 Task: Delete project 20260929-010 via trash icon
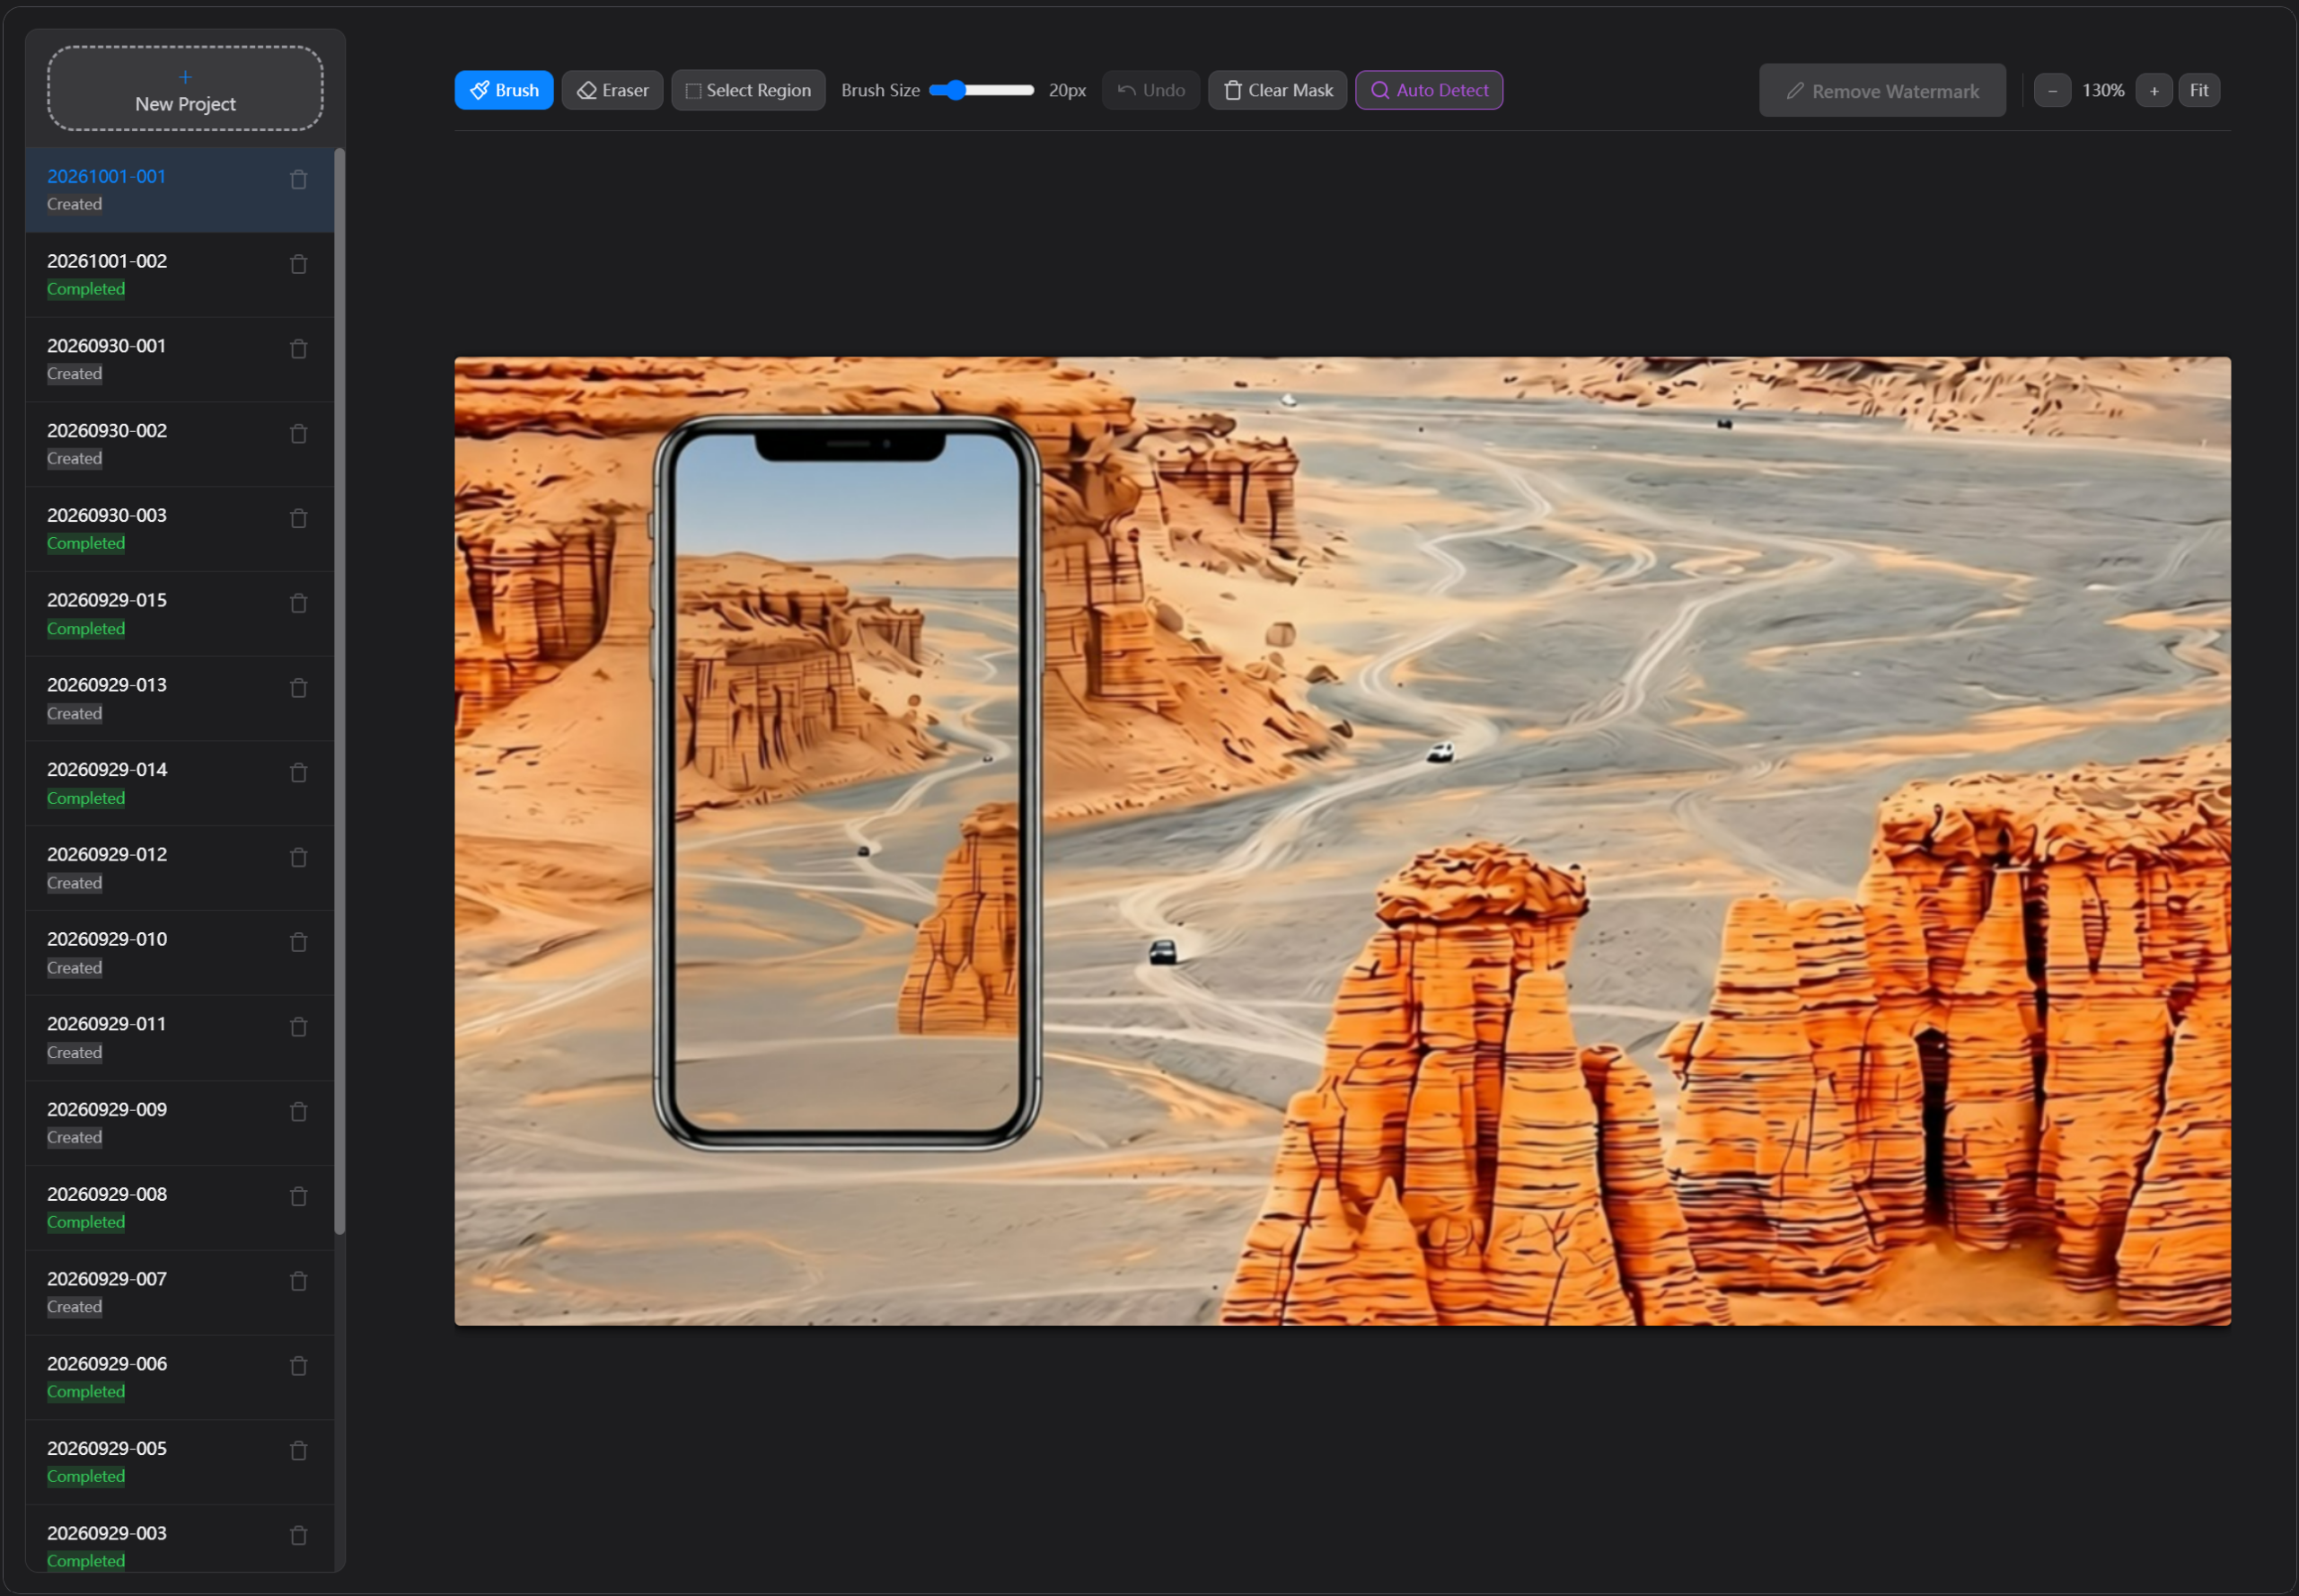298,944
